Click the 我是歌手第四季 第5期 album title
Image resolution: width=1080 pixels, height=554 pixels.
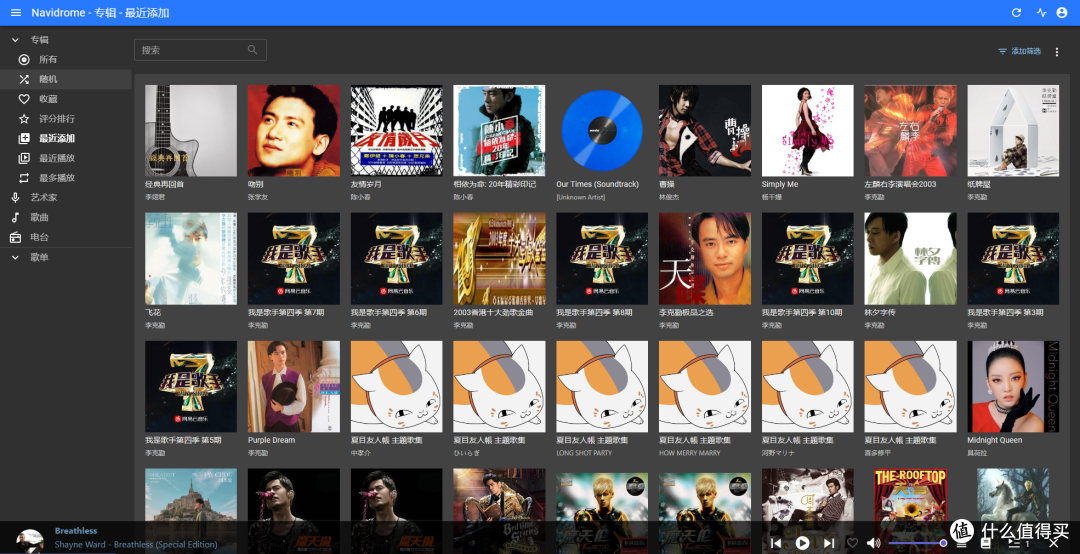click(x=183, y=440)
